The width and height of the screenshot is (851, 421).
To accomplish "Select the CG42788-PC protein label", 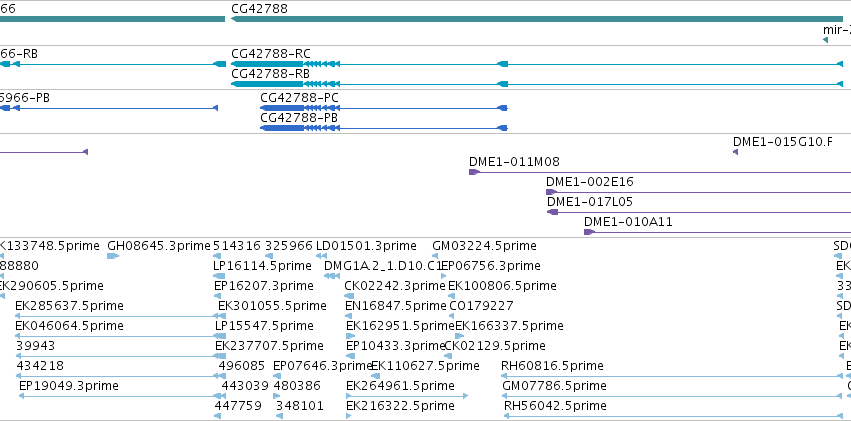I will [300, 98].
